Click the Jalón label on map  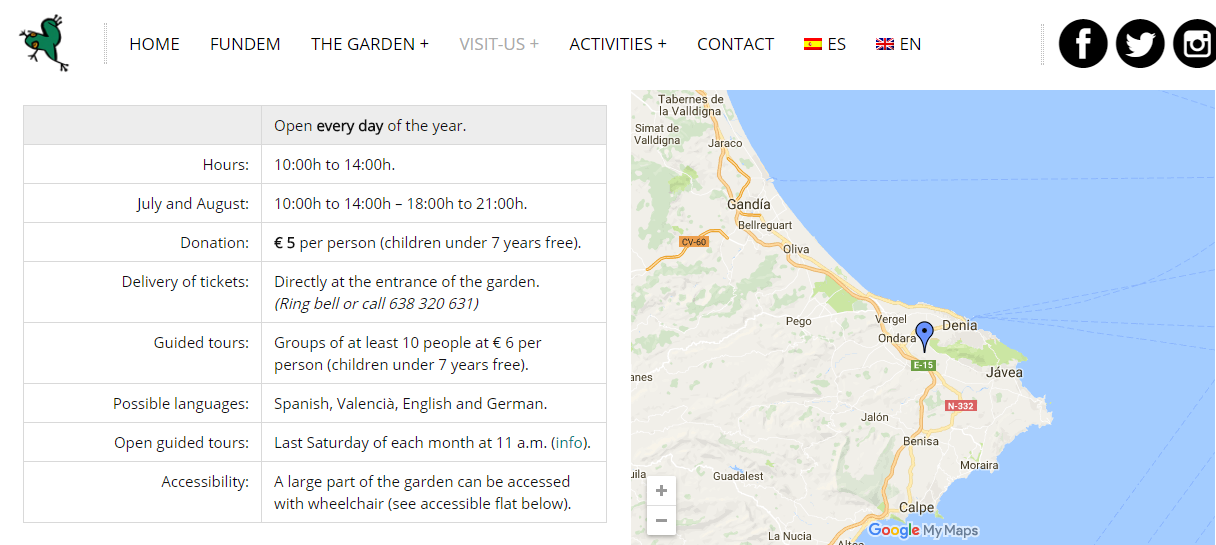pyautogui.click(x=875, y=417)
